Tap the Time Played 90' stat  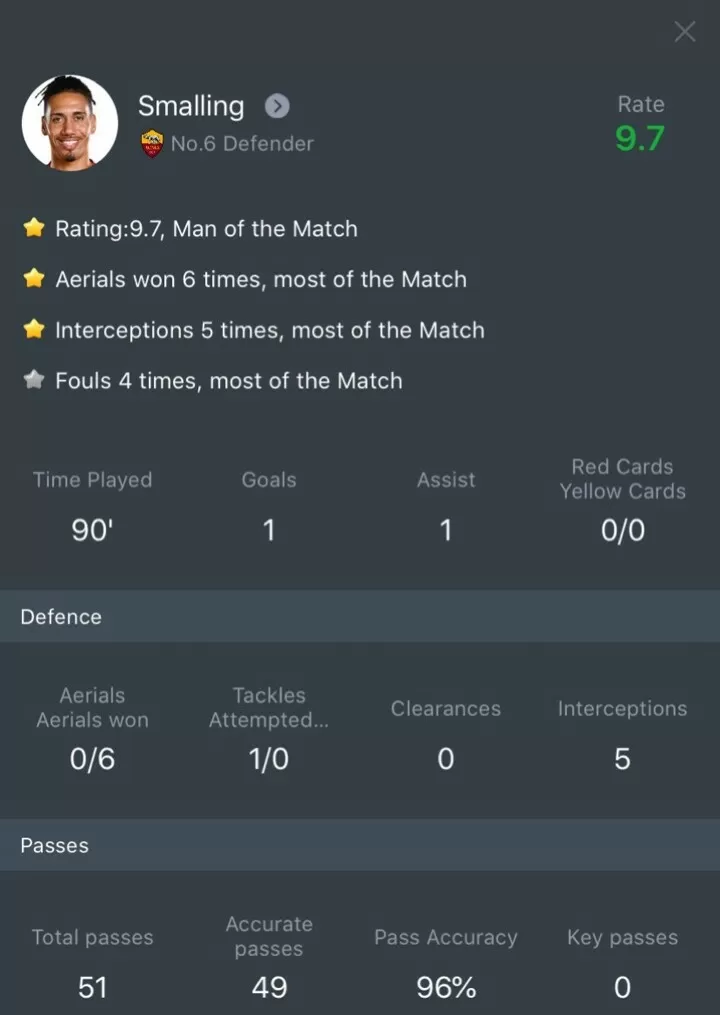pyautogui.click(x=92, y=530)
